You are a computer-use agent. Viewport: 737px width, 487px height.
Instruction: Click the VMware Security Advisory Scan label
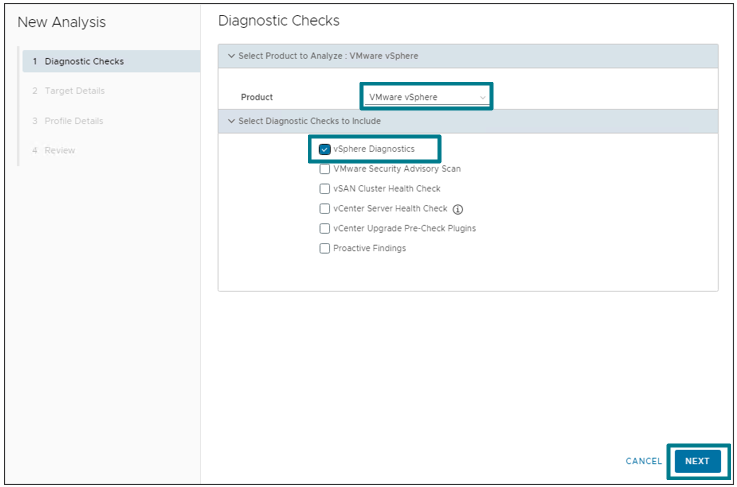[x=397, y=169]
